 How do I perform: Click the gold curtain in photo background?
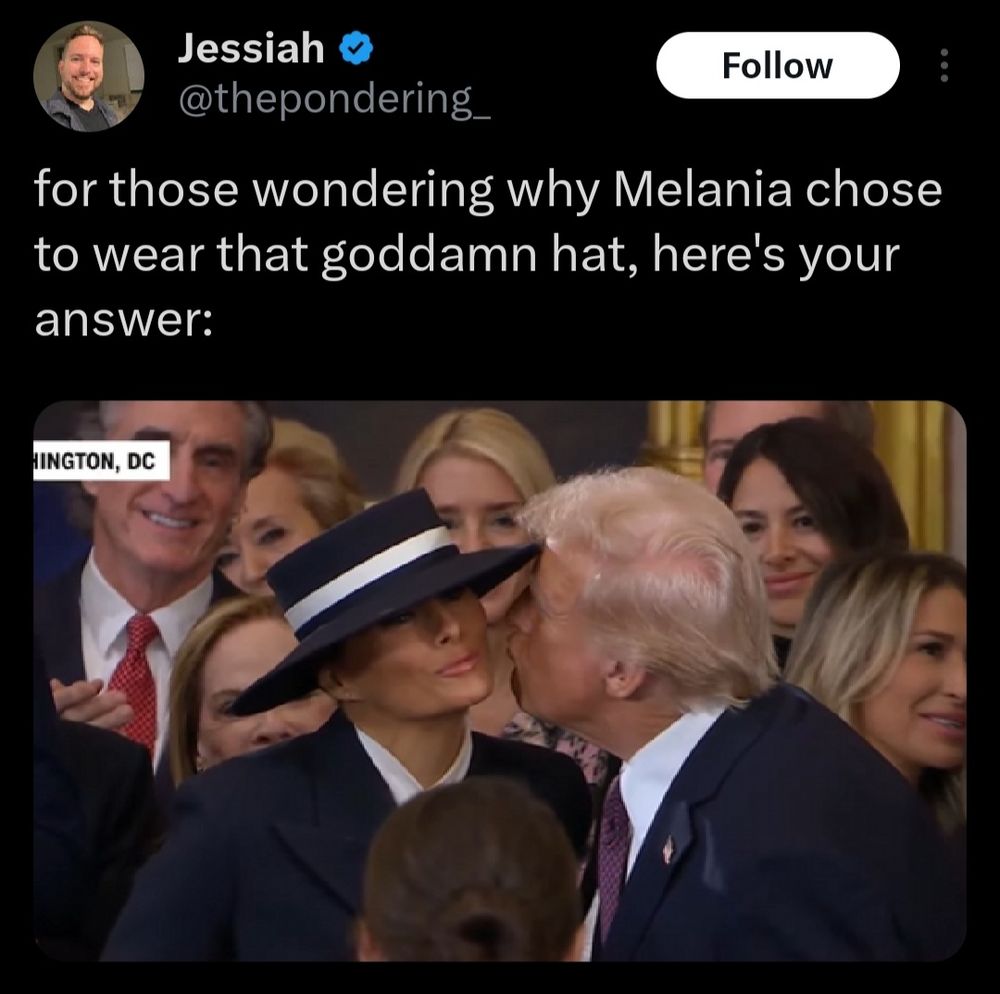pyautogui.click(x=909, y=472)
